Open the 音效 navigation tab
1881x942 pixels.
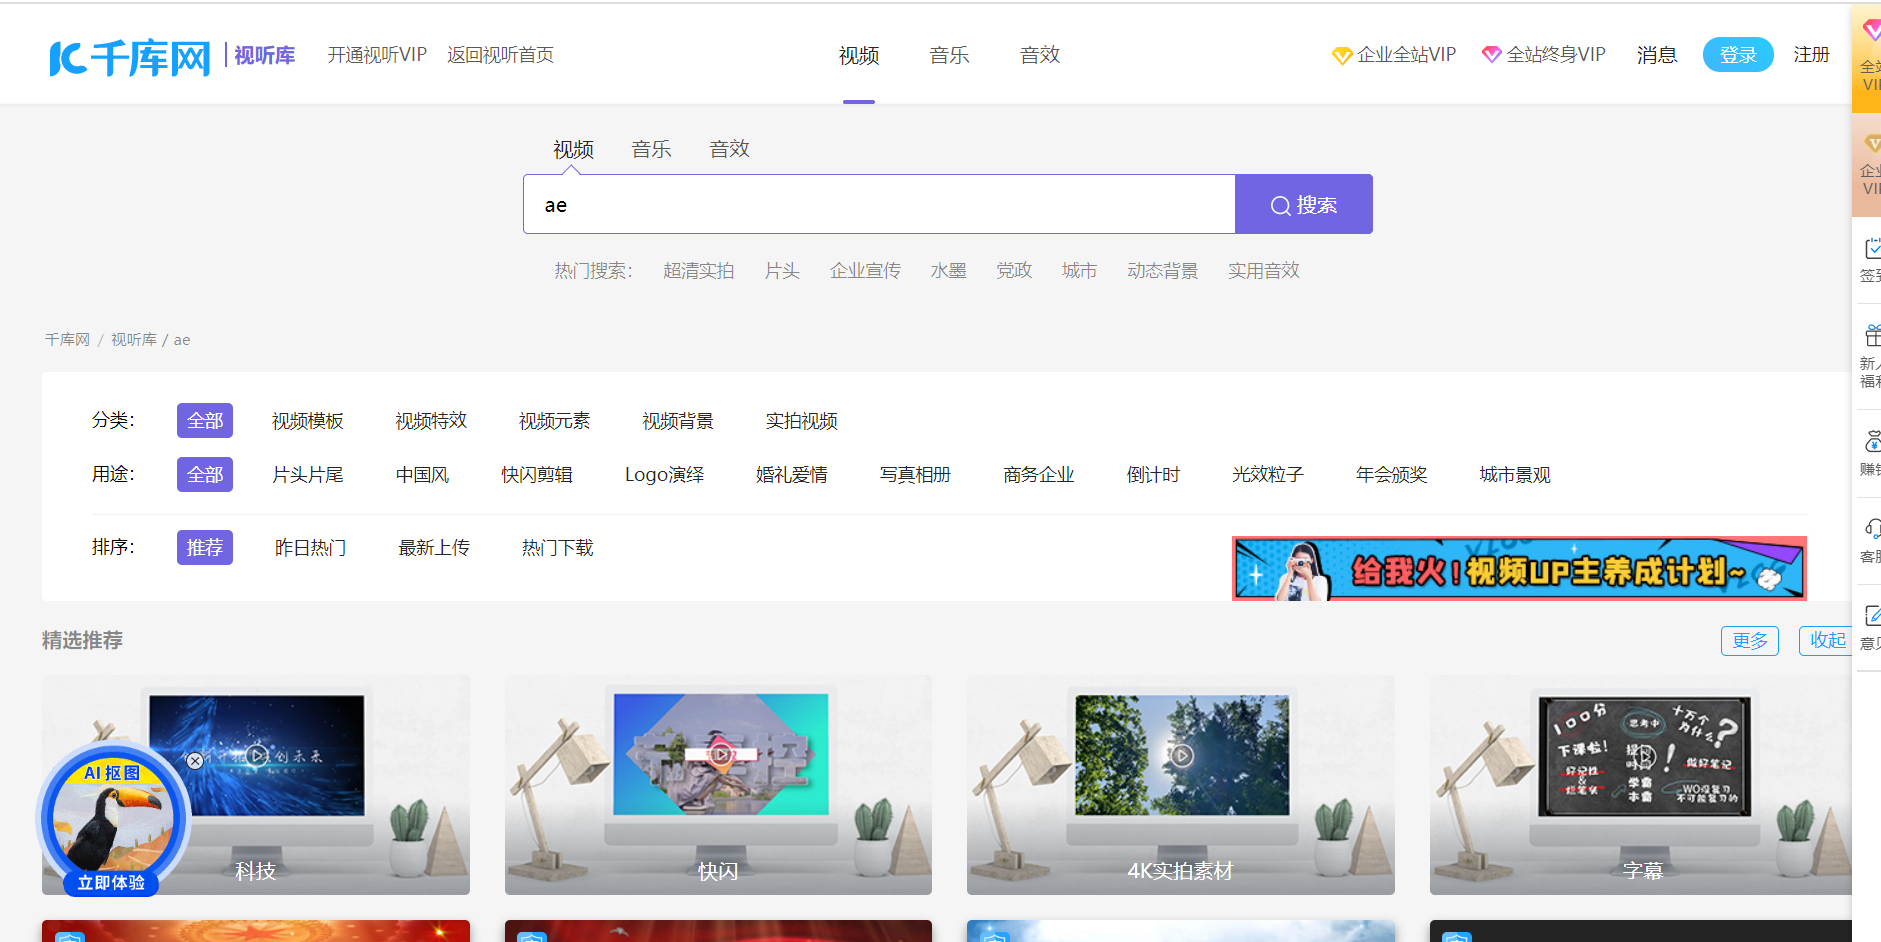coord(1039,55)
